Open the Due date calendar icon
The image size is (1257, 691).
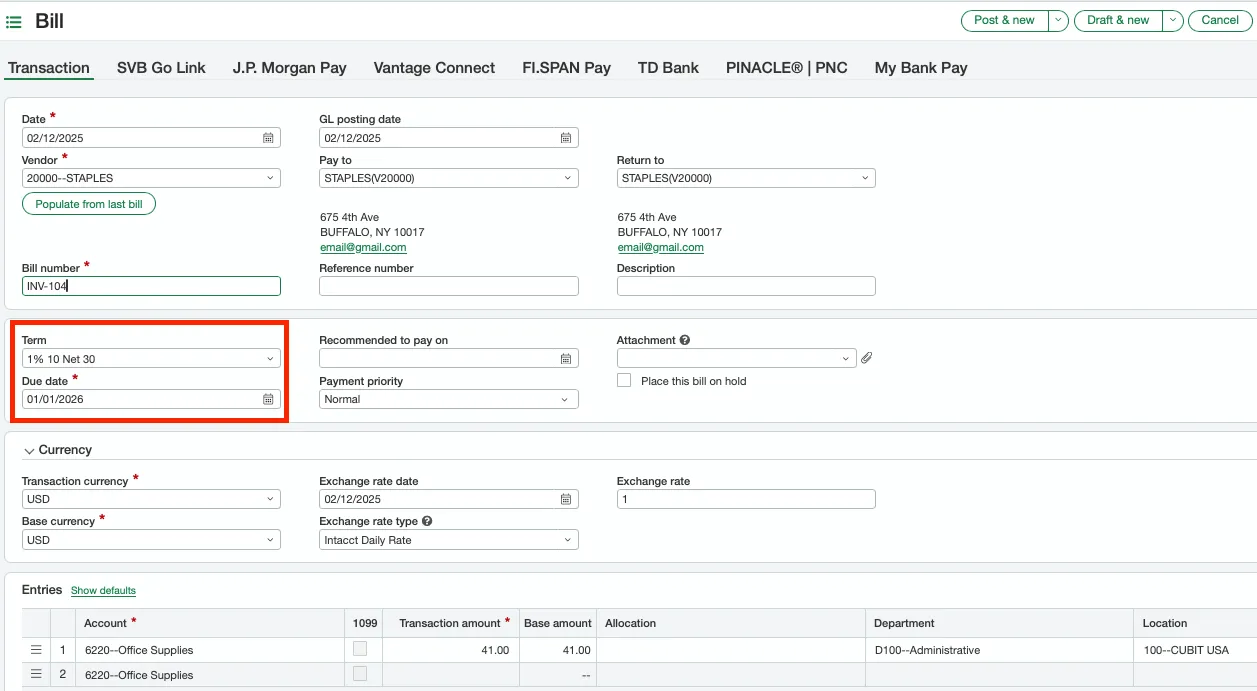[x=268, y=399]
